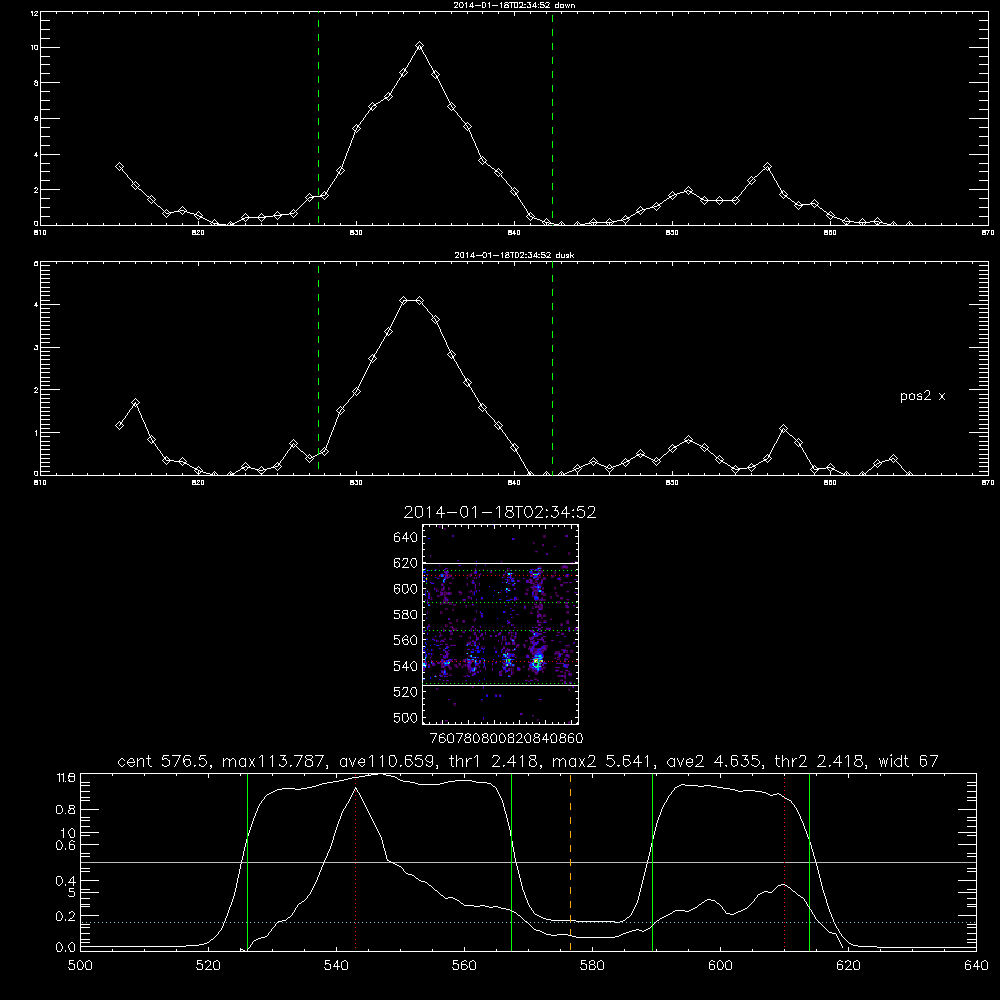
Task: Click x-axis label 640 on bottom plot
Action: pyautogui.click(x=976, y=966)
